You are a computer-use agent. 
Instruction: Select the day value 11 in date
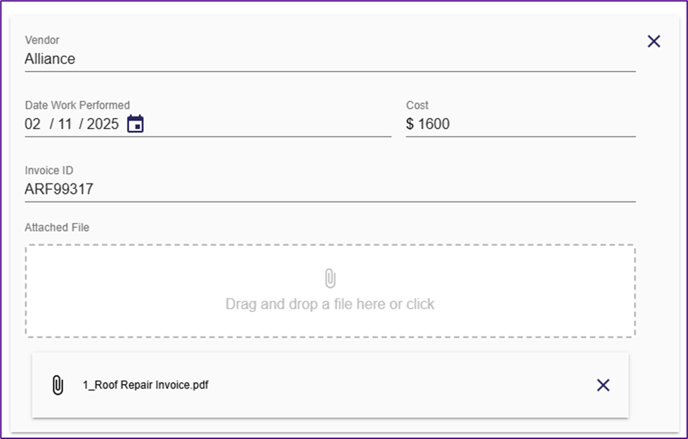coord(65,124)
